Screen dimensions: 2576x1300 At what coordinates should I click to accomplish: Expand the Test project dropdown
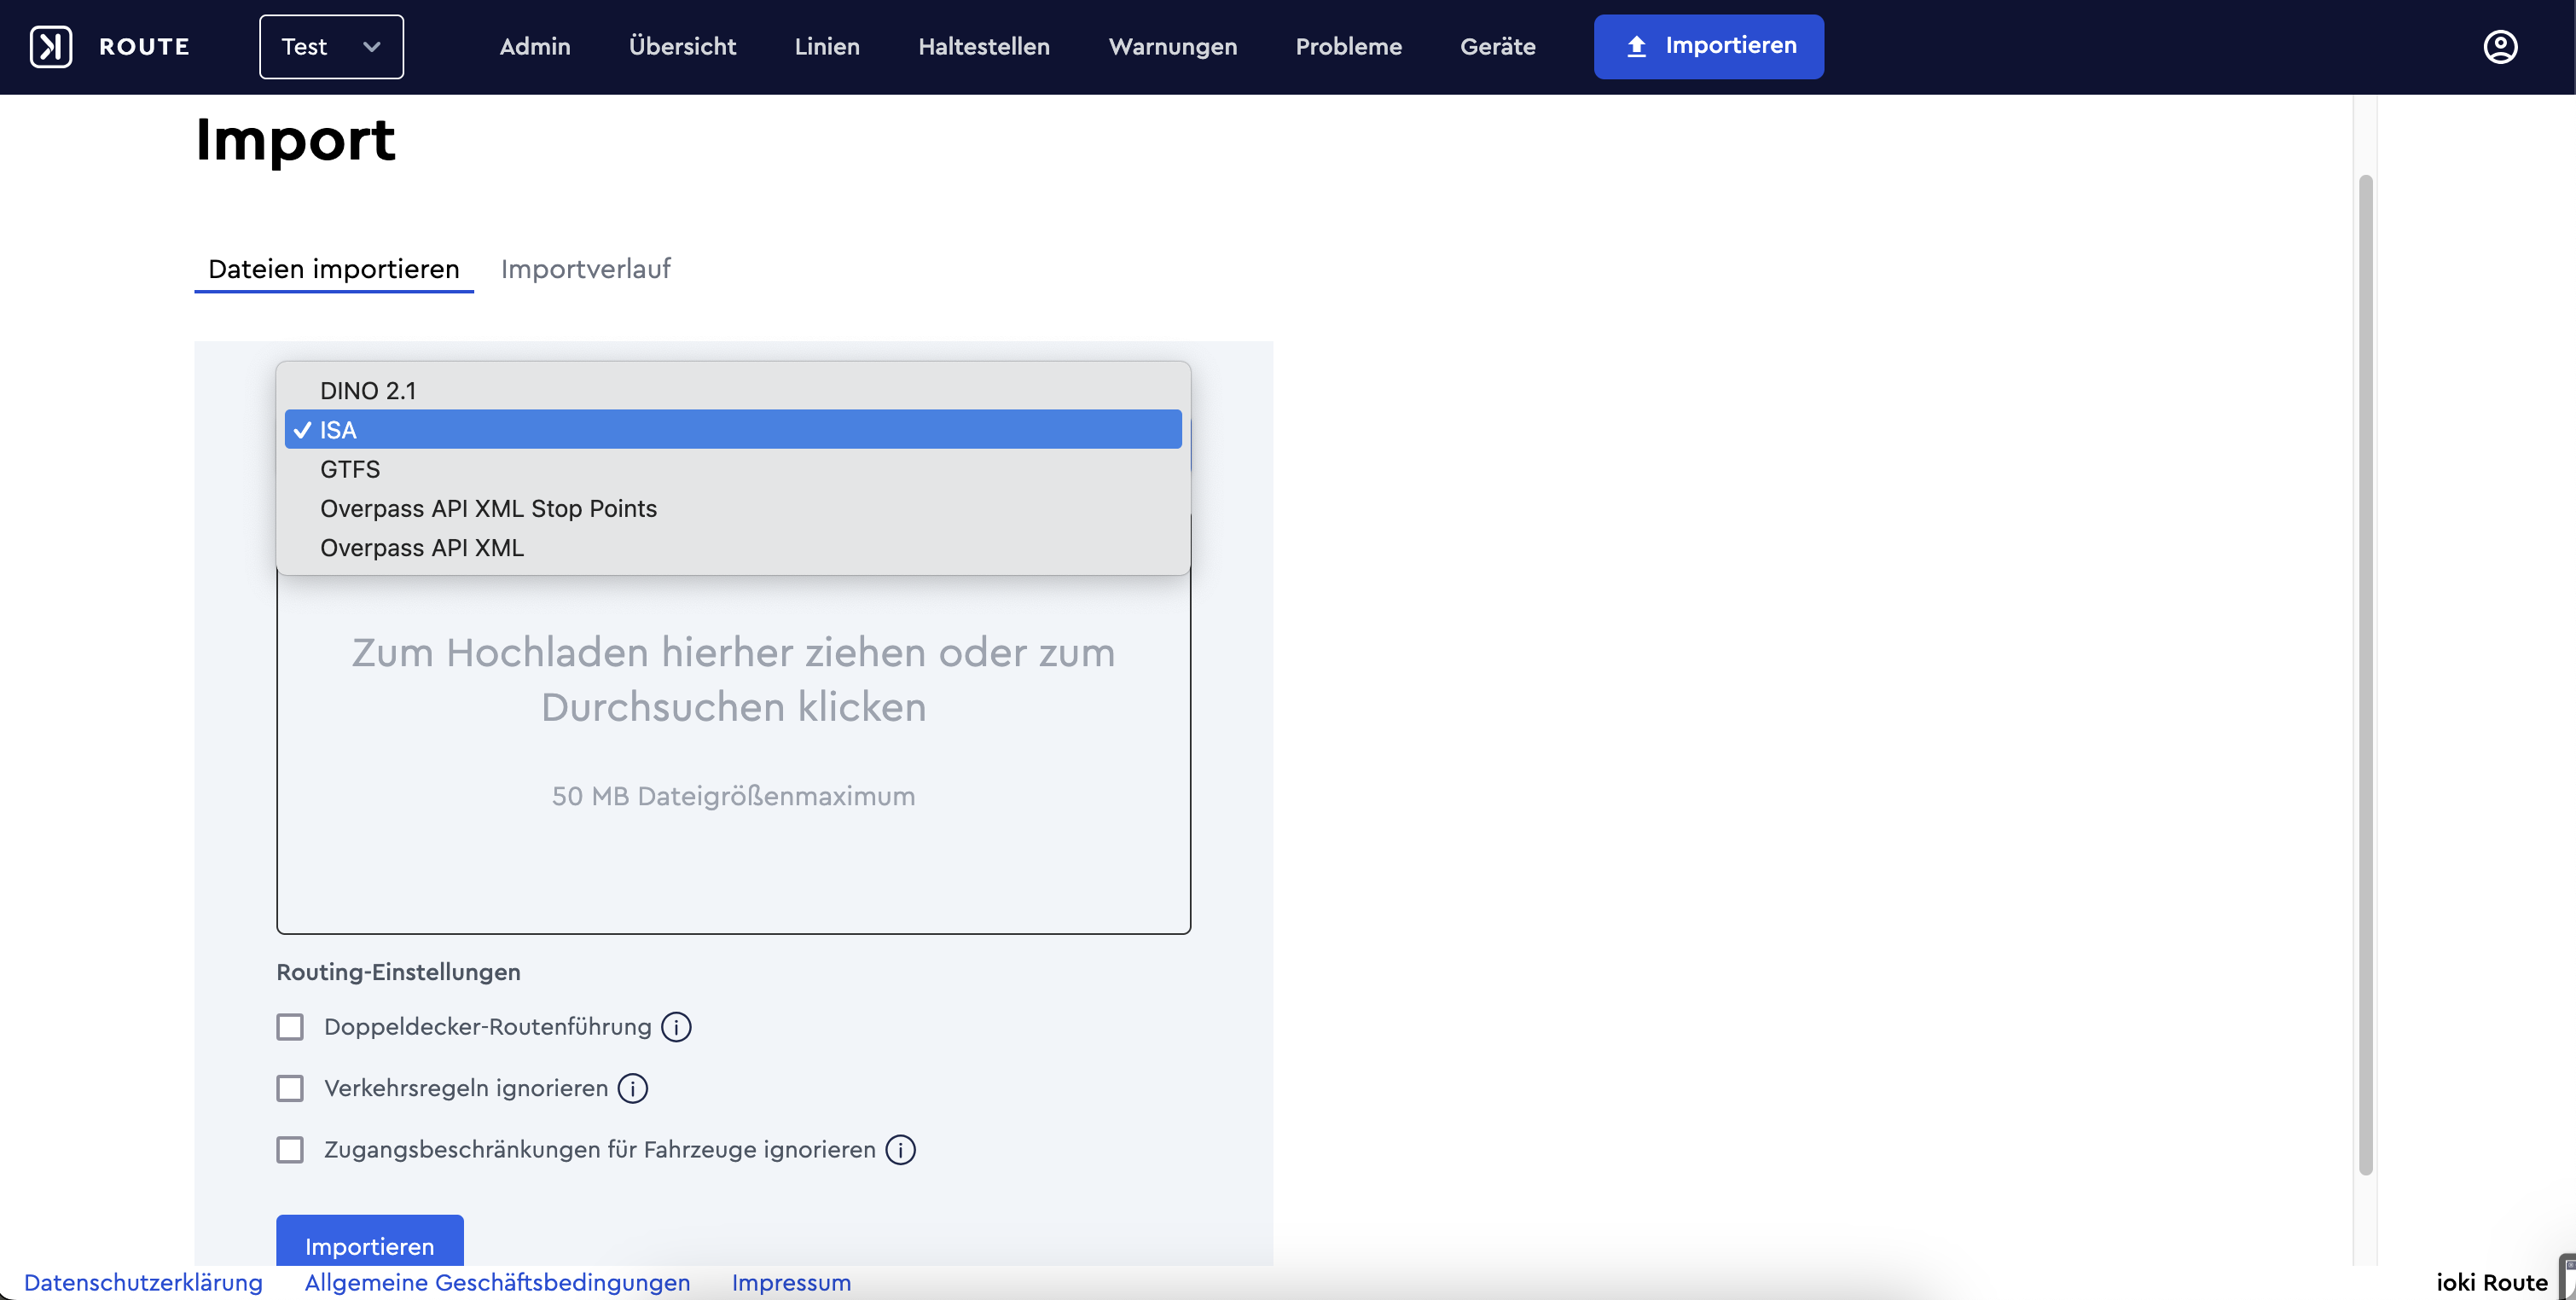pos(331,47)
